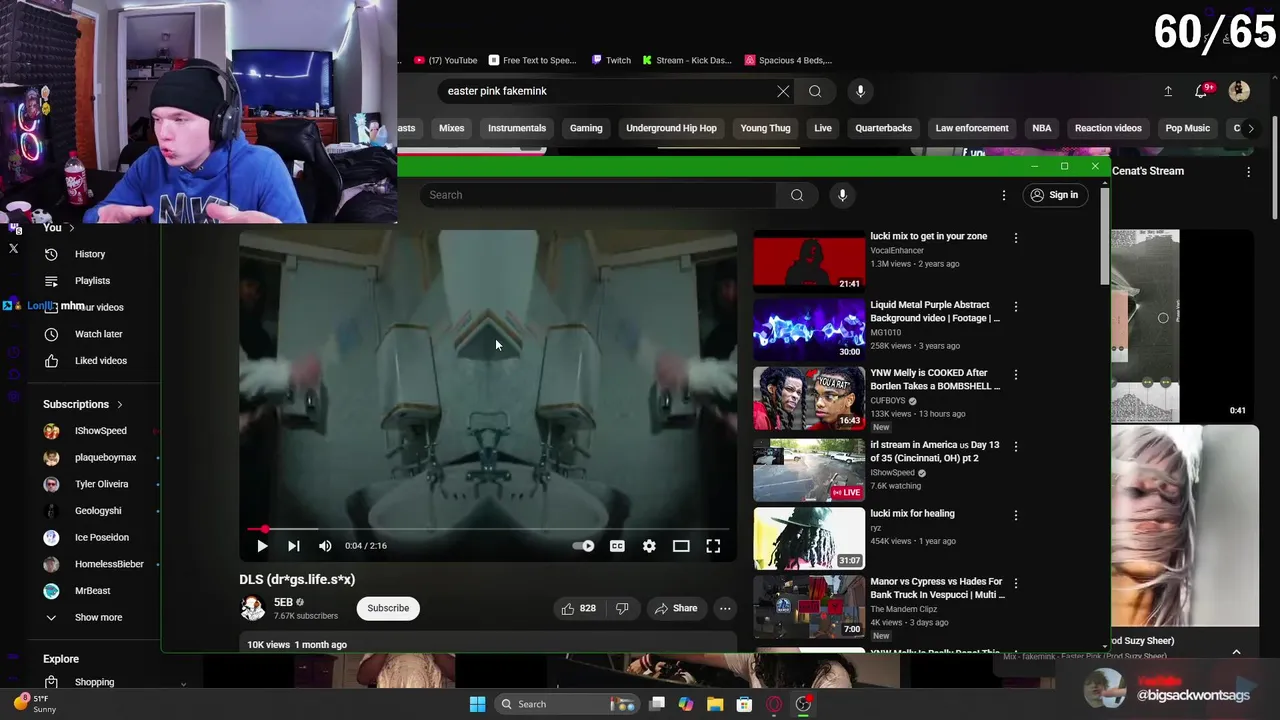Play the DLS video
This screenshot has height=720, width=1280.
(x=262, y=546)
